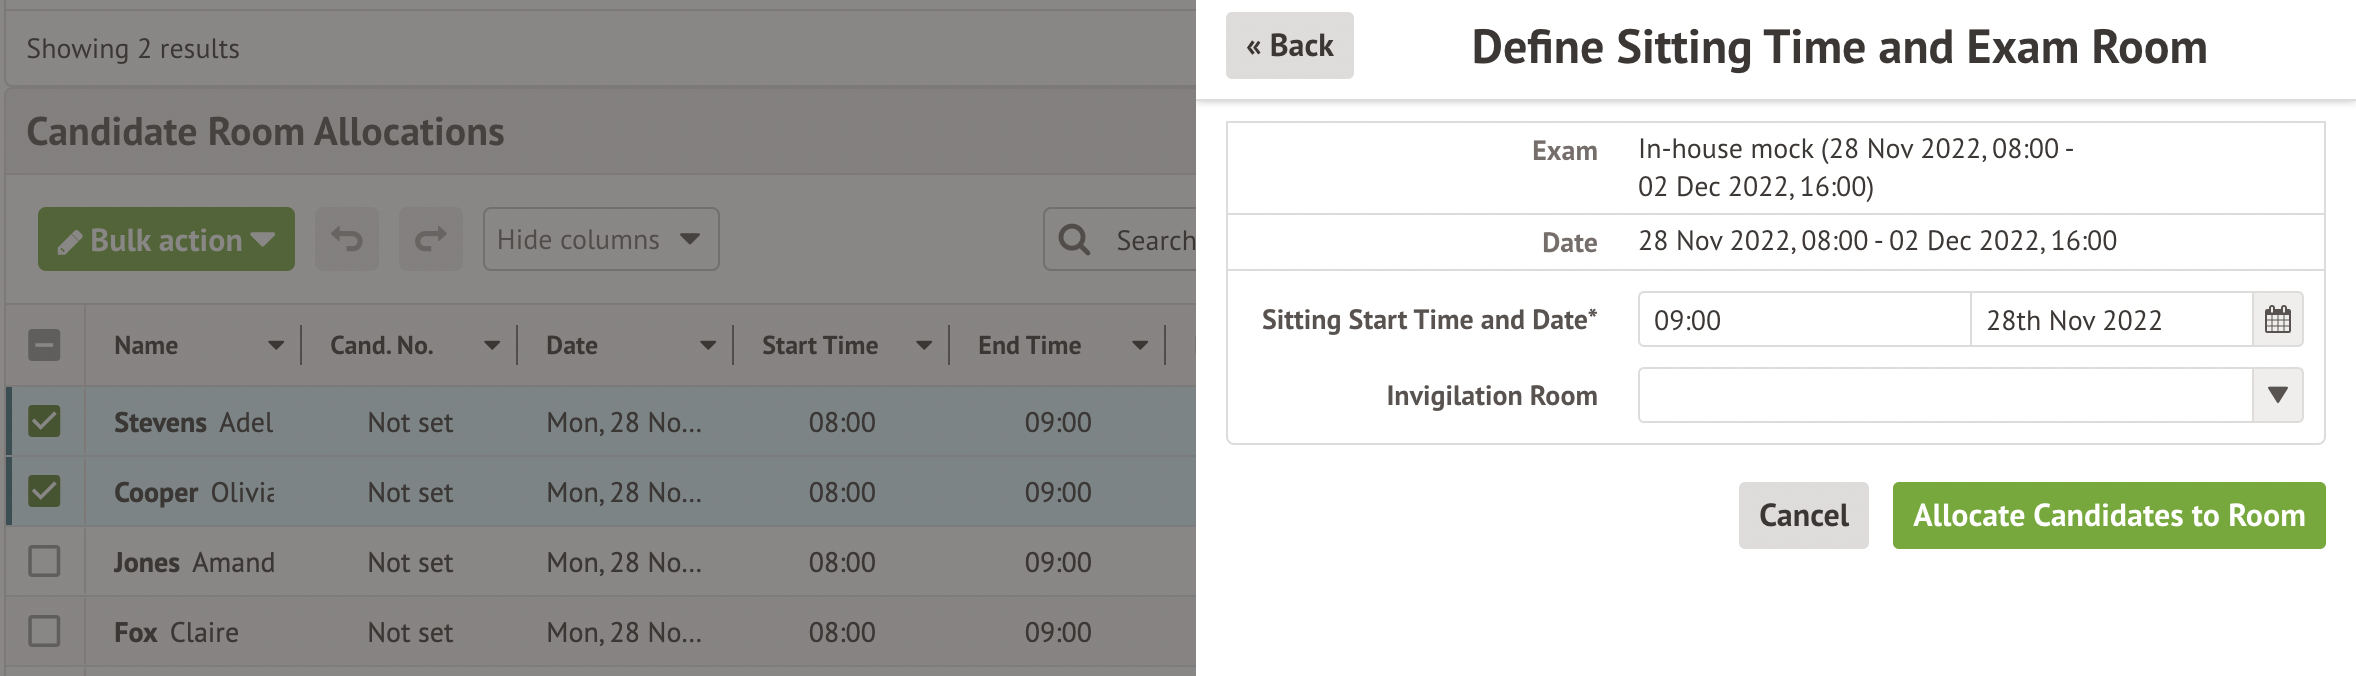Uncheck the Cooper Olivia row checkbox
This screenshot has width=2356, height=676.
[44, 491]
